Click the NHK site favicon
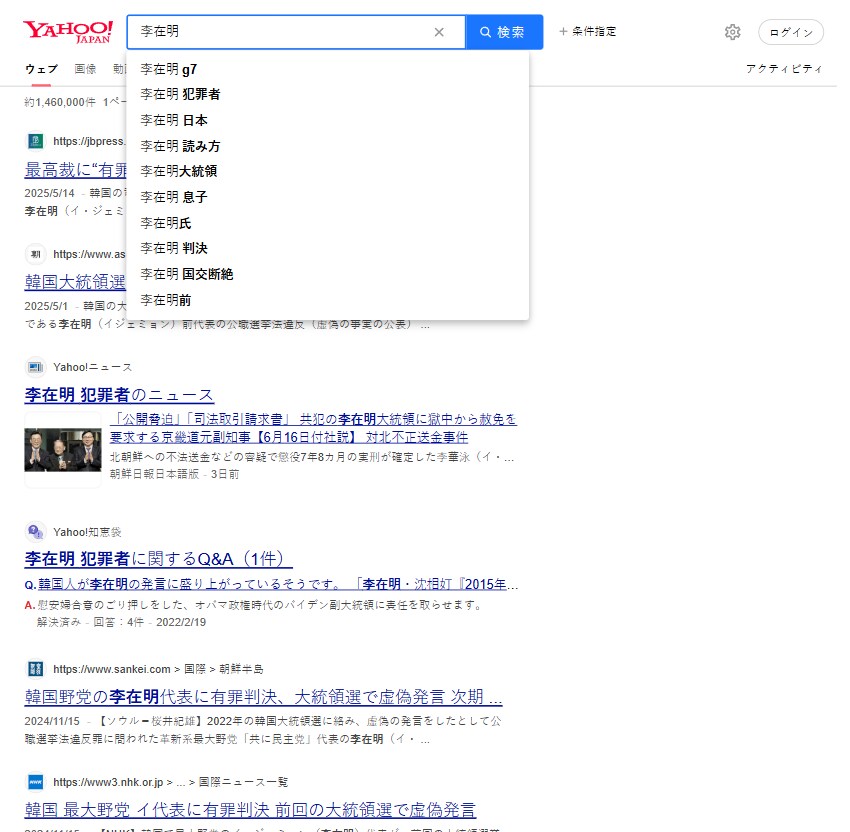 [x=36, y=782]
